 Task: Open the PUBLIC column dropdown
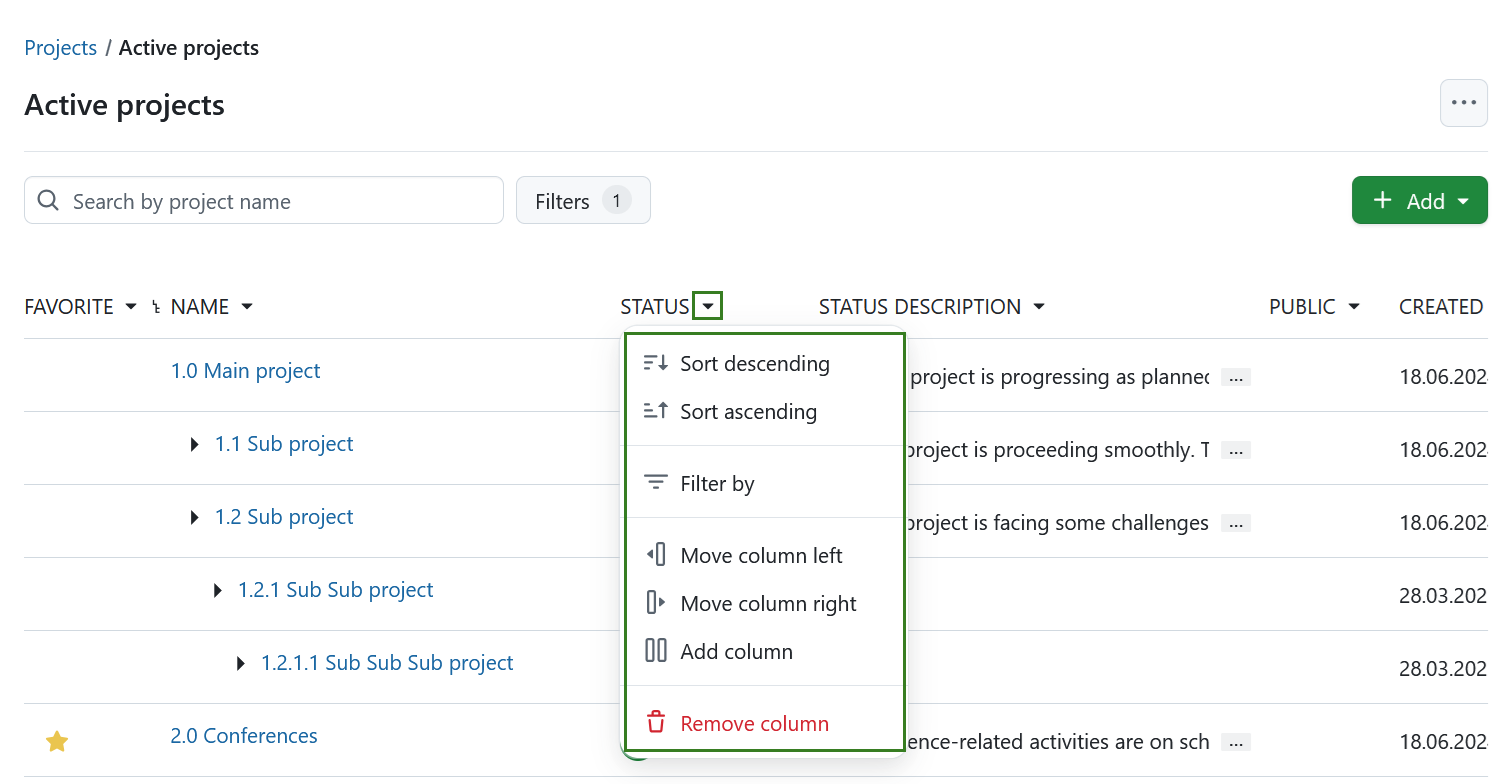1356,306
